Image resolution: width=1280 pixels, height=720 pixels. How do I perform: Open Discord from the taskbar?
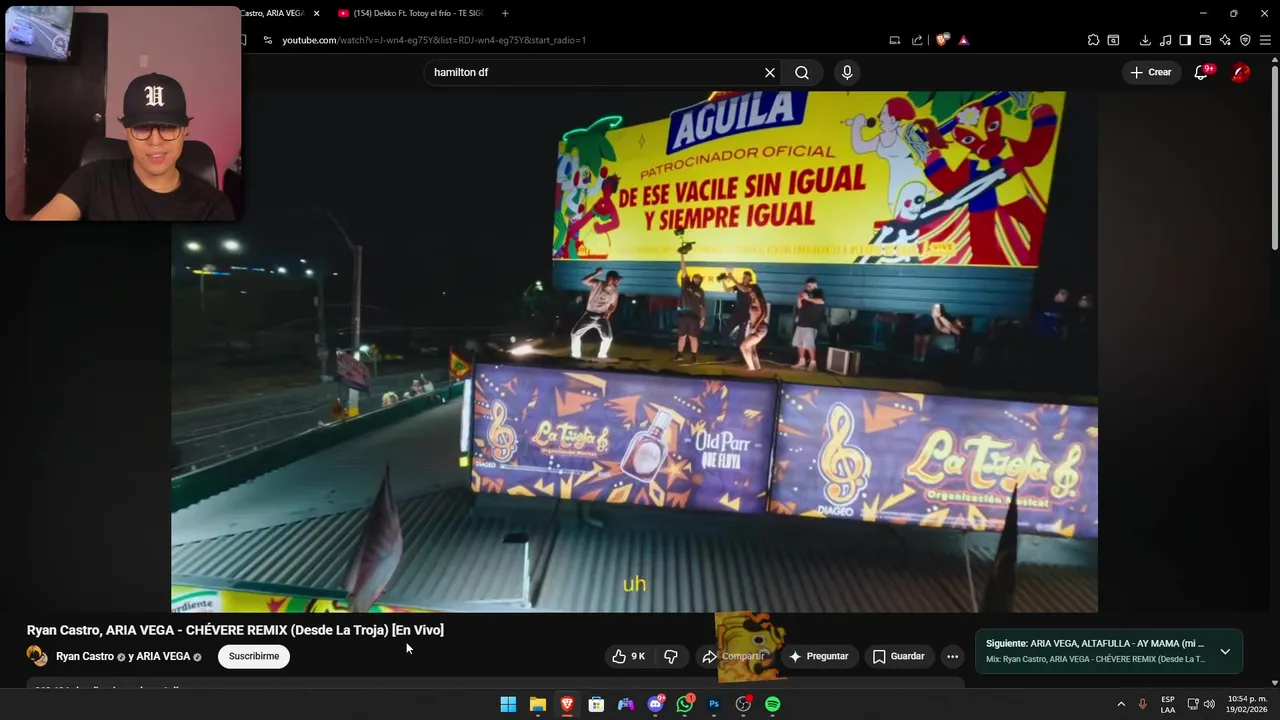tap(655, 704)
